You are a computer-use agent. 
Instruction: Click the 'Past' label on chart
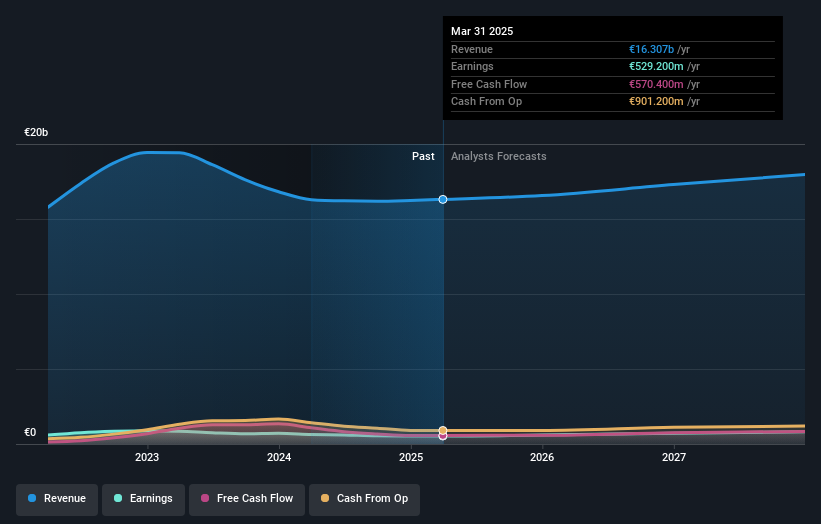(x=423, y=157)
